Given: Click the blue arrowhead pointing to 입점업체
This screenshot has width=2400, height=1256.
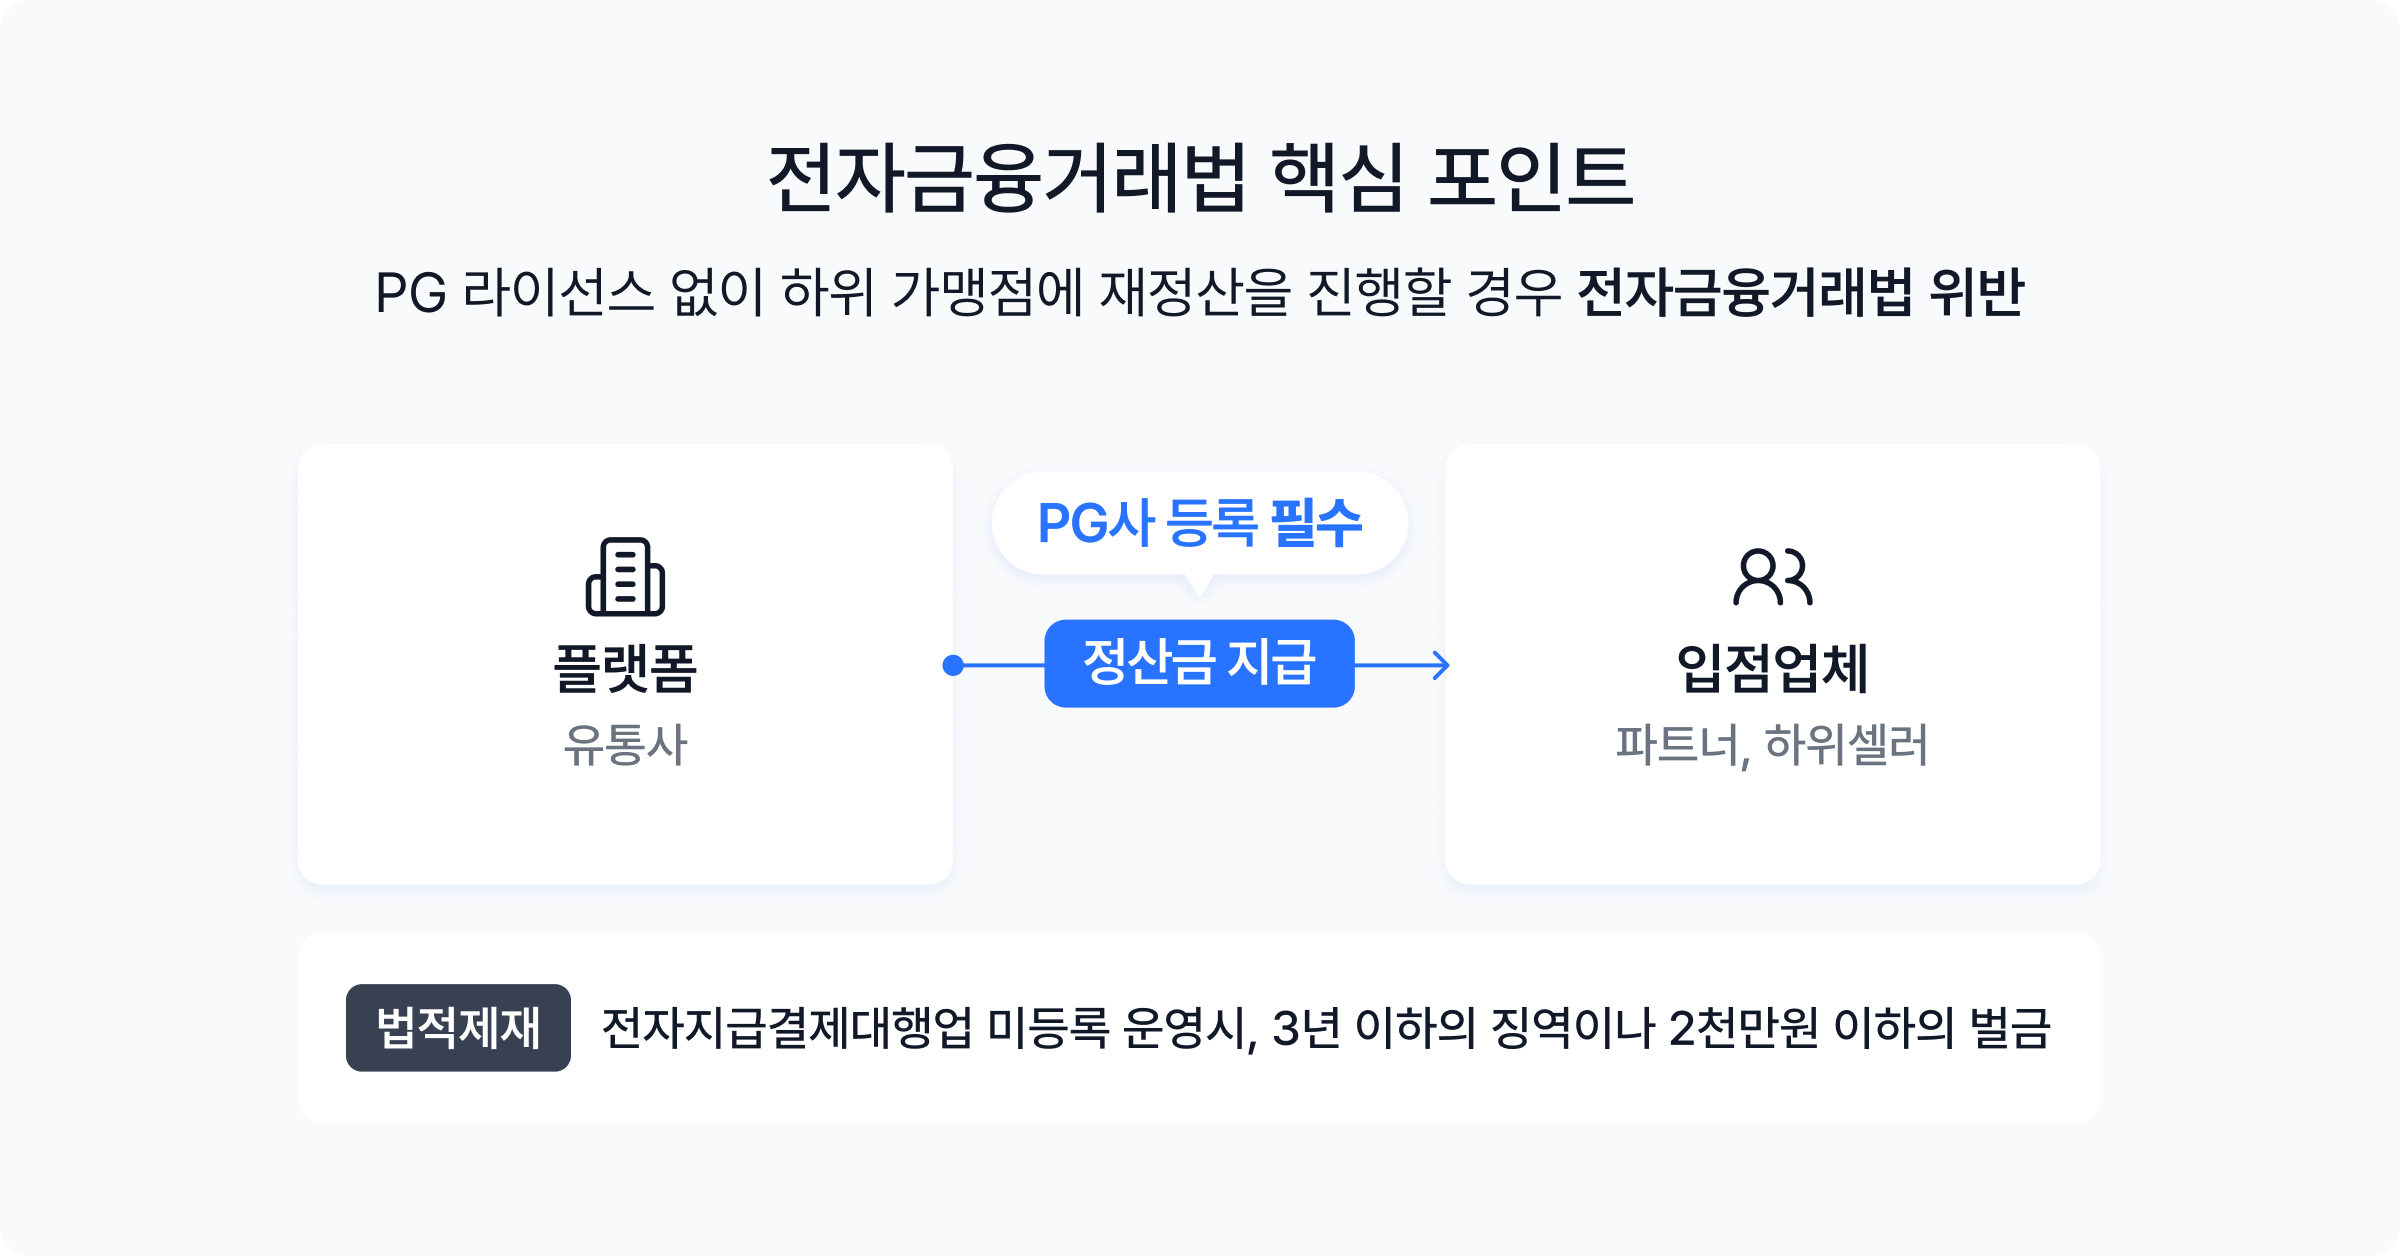Looking at the screenshot, I should [1441, 665].
